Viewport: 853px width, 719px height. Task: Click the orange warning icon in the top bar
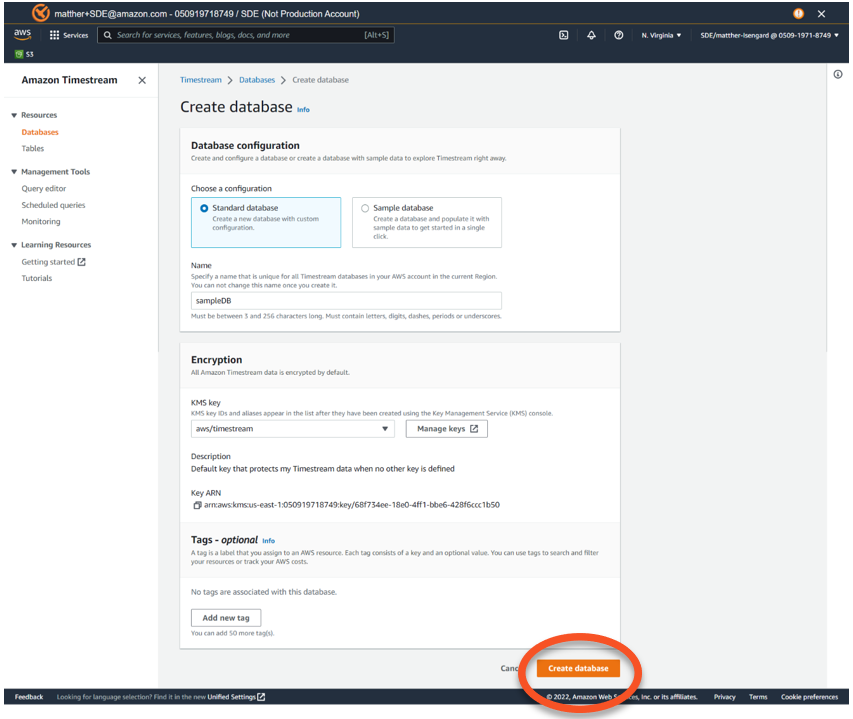[798, 14]
